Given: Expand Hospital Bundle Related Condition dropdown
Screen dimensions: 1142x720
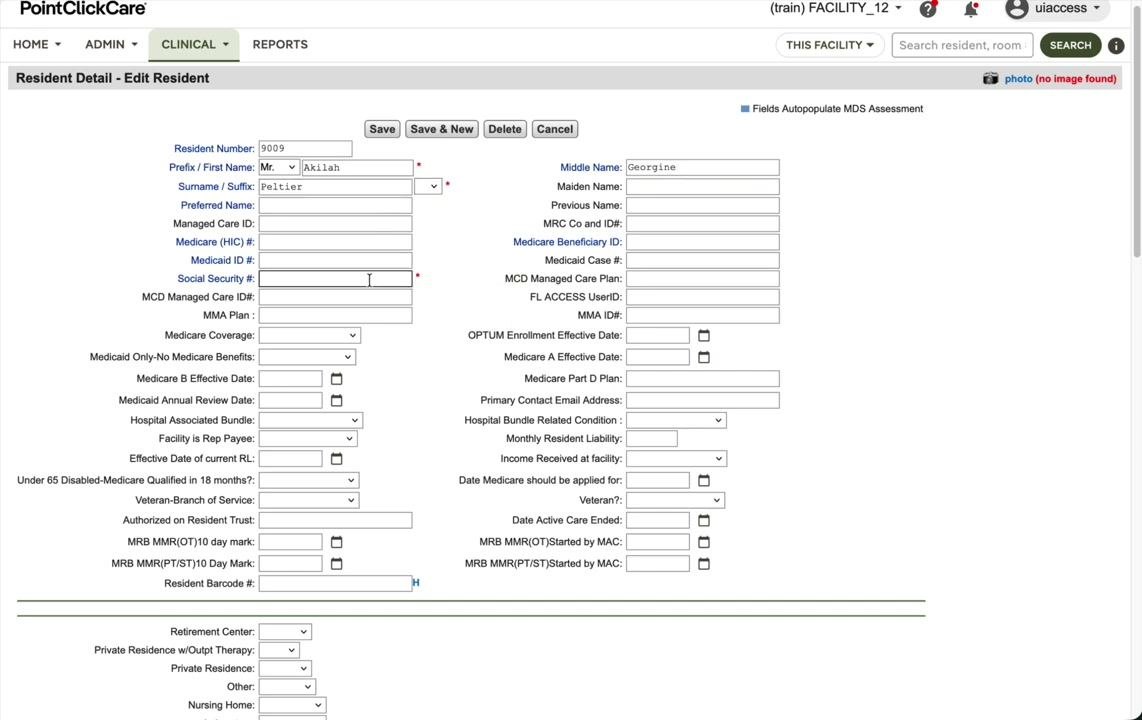Looking at the screenshot, I should (x=676, y=420).
